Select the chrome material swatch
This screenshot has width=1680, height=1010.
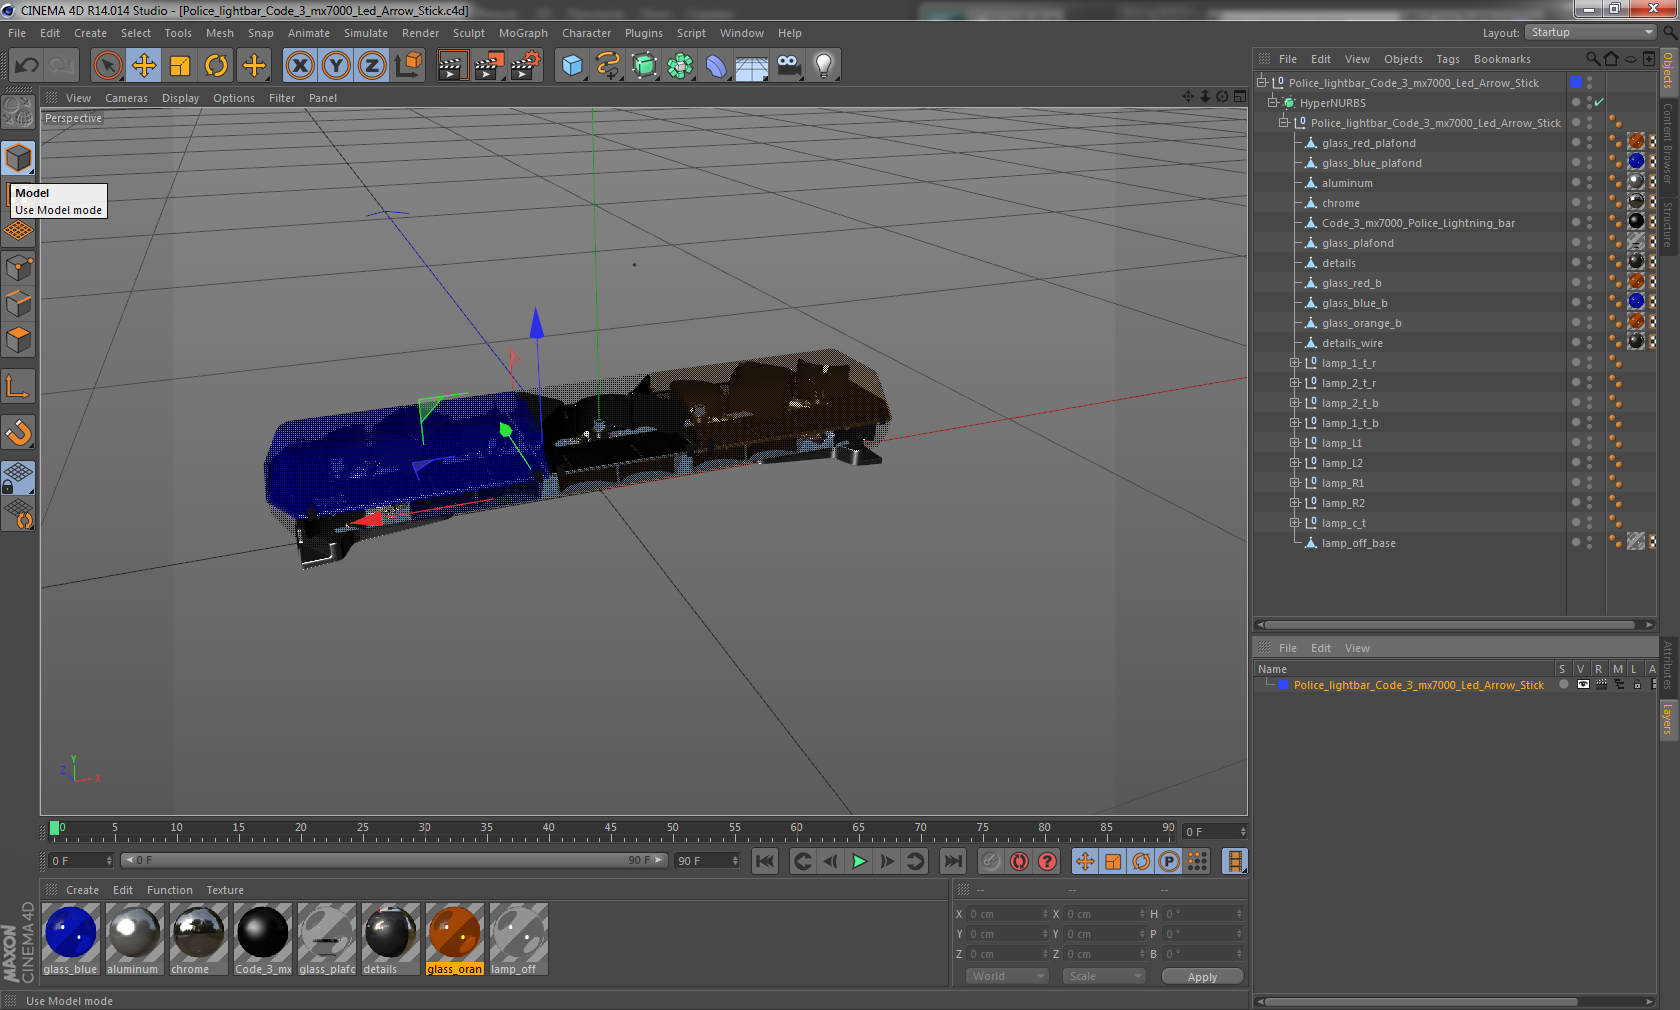click(199, 939)
